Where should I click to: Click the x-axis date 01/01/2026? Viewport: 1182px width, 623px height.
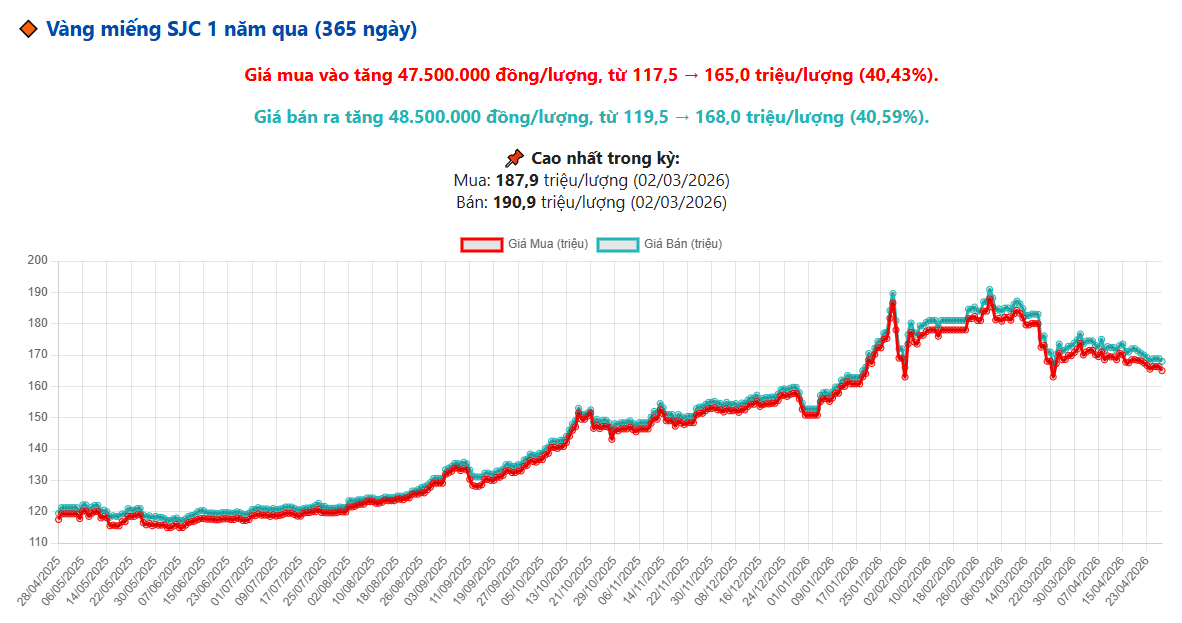(788, 581)
